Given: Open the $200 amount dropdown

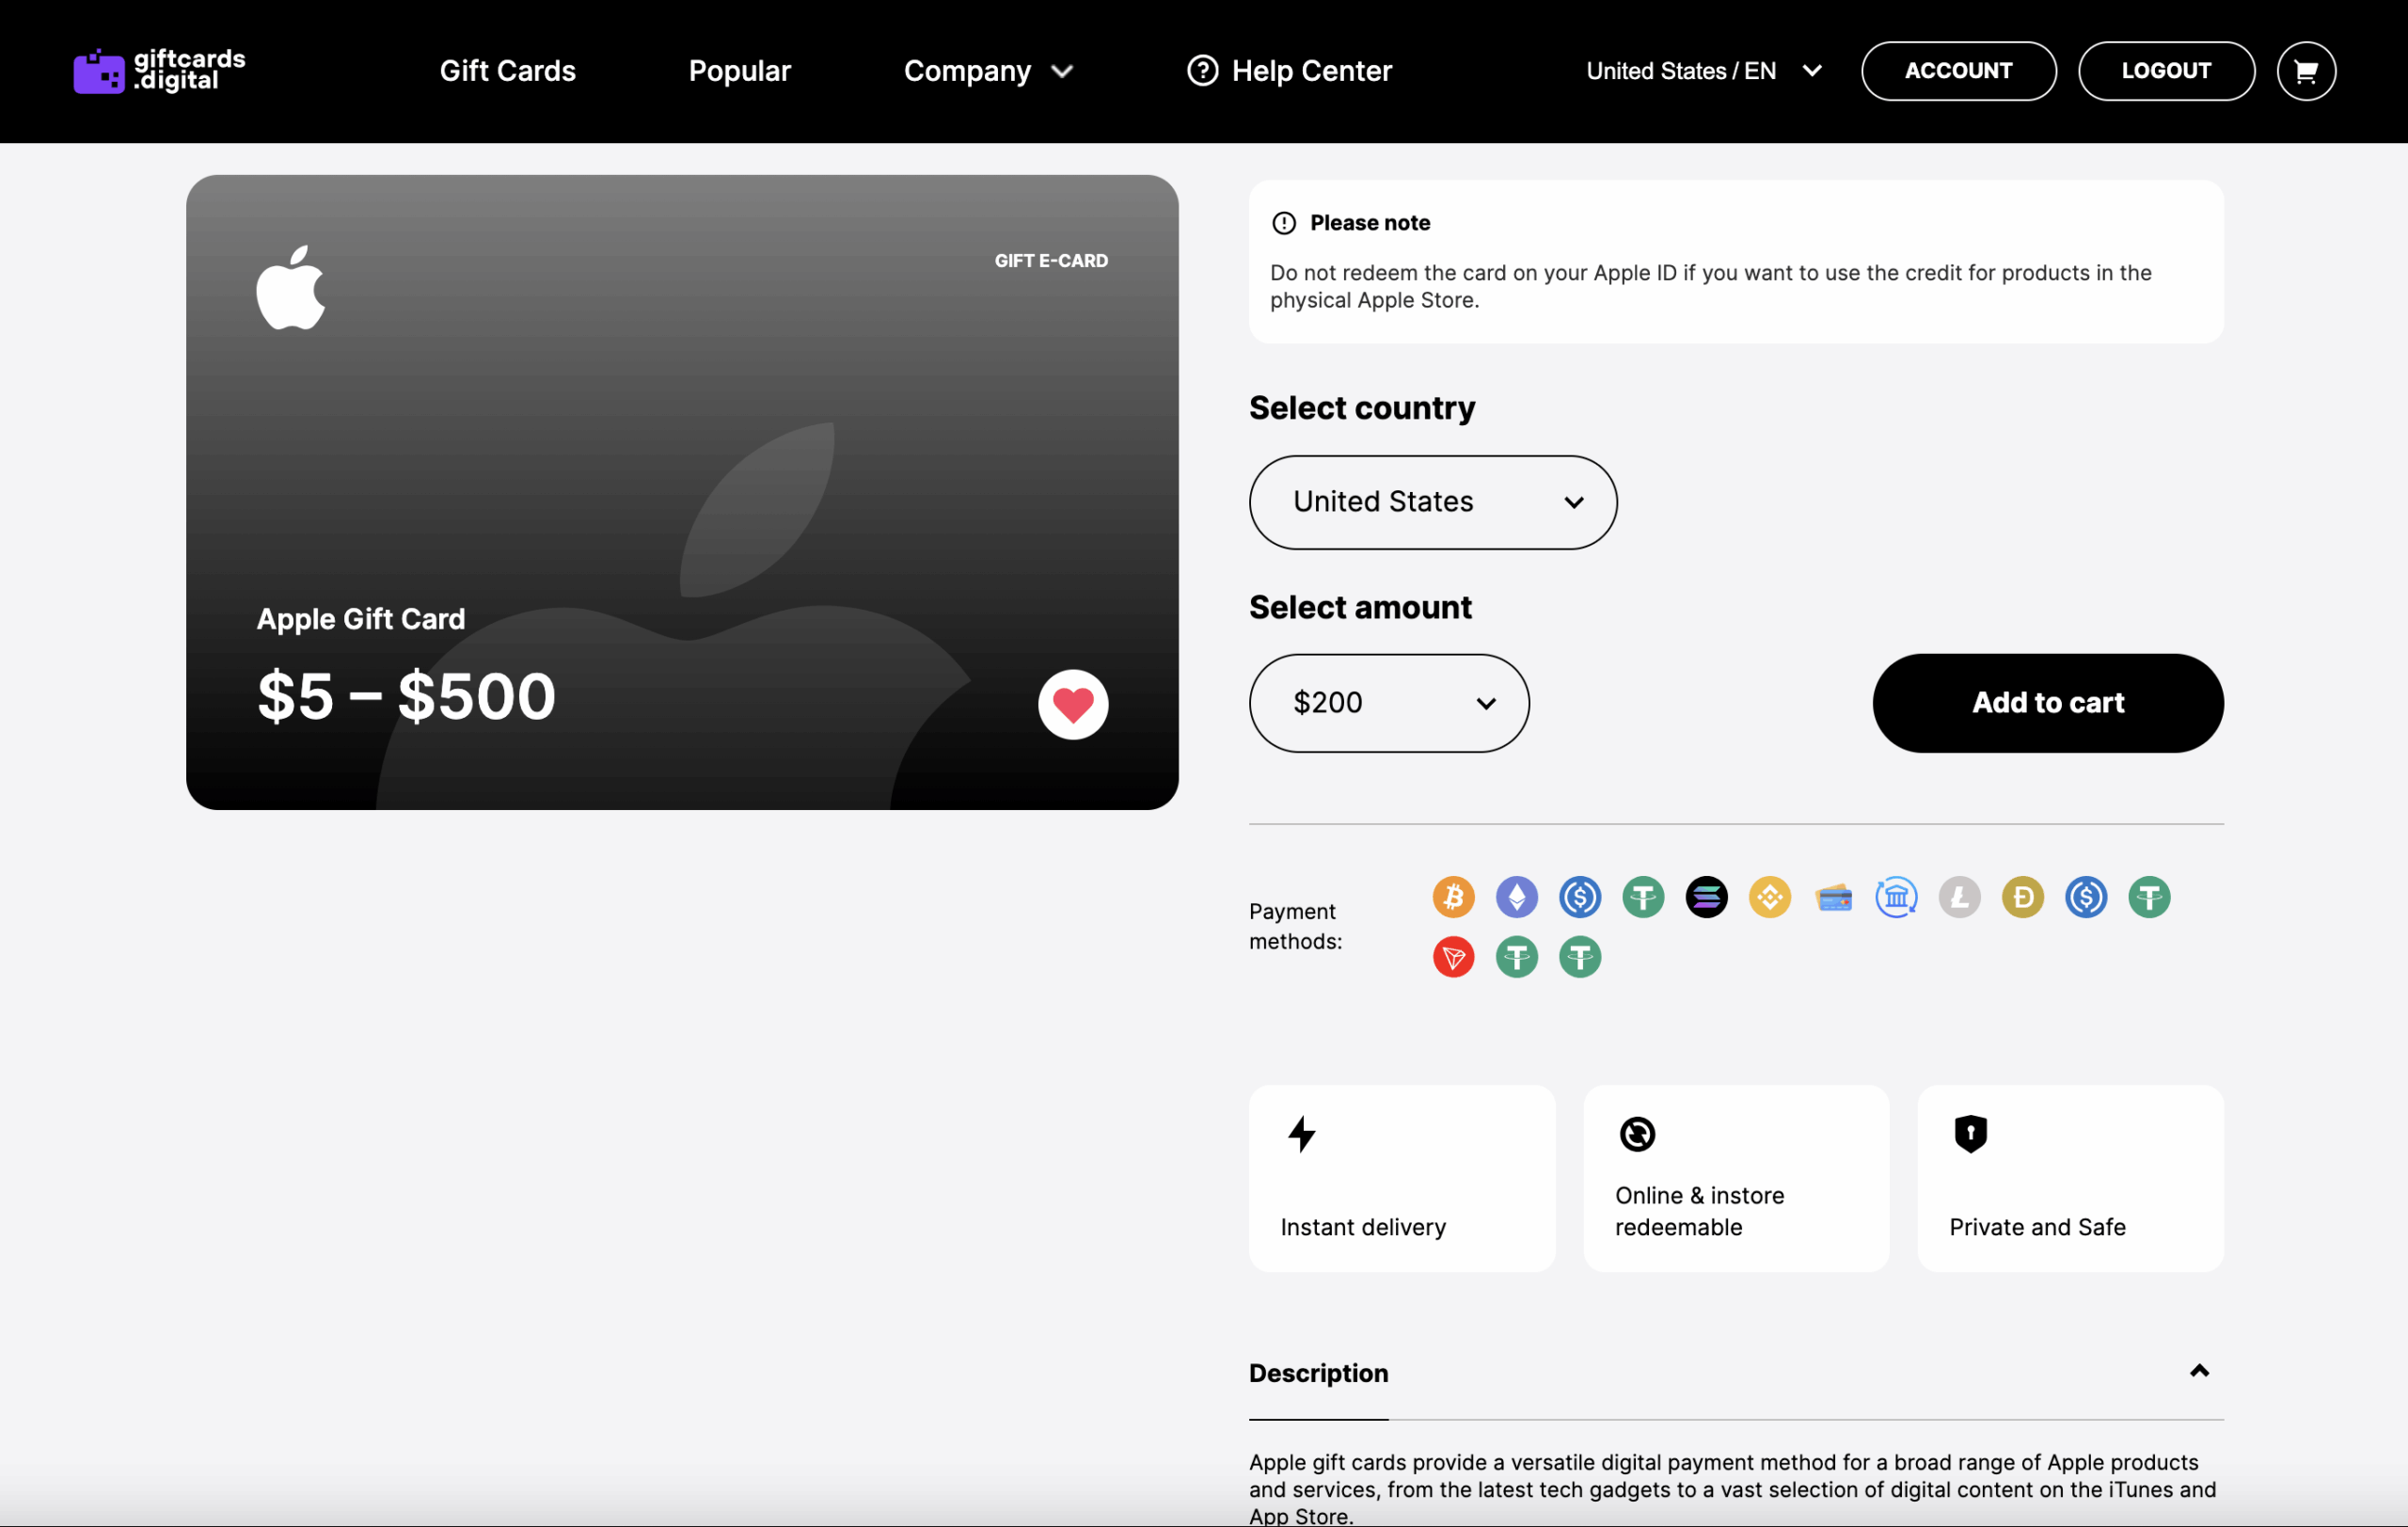Looking at the screenshot, I should [x=1388, y=703].
